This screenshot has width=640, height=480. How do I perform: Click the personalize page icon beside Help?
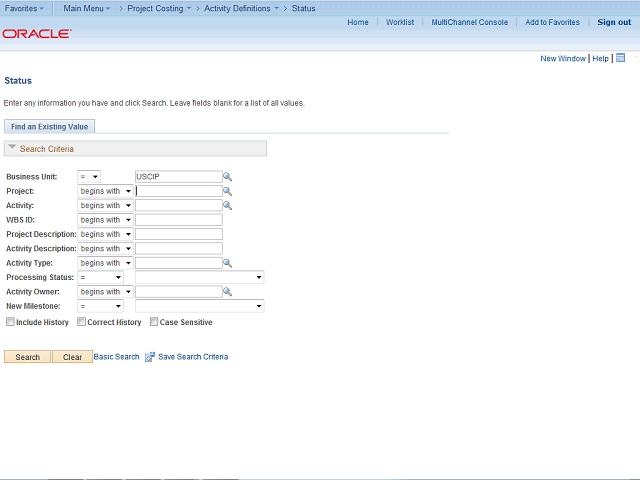tap(621, 58)
